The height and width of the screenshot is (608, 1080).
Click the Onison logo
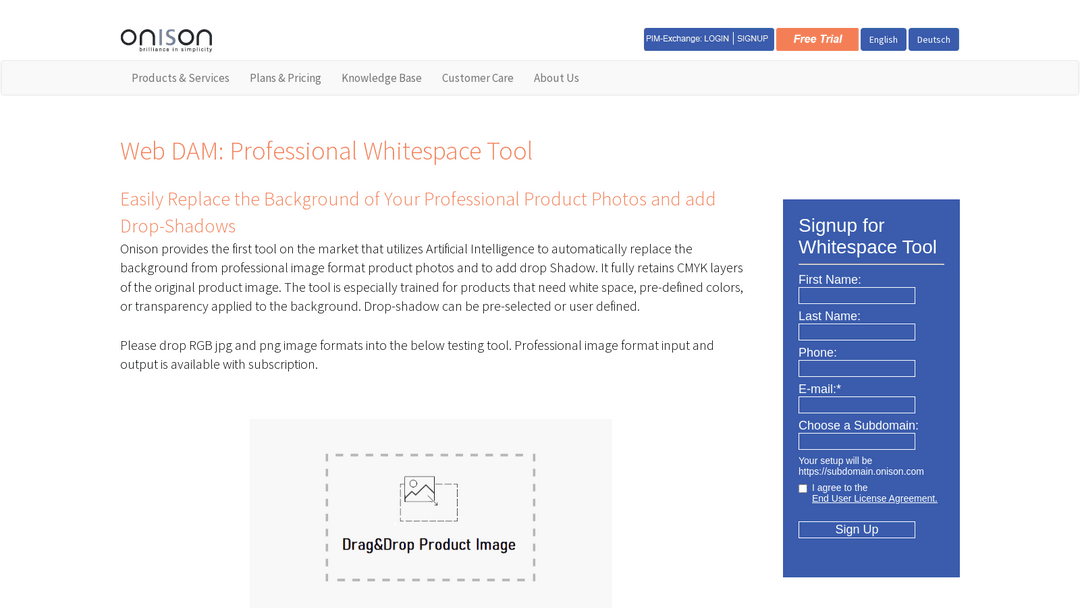coord(166,40)
